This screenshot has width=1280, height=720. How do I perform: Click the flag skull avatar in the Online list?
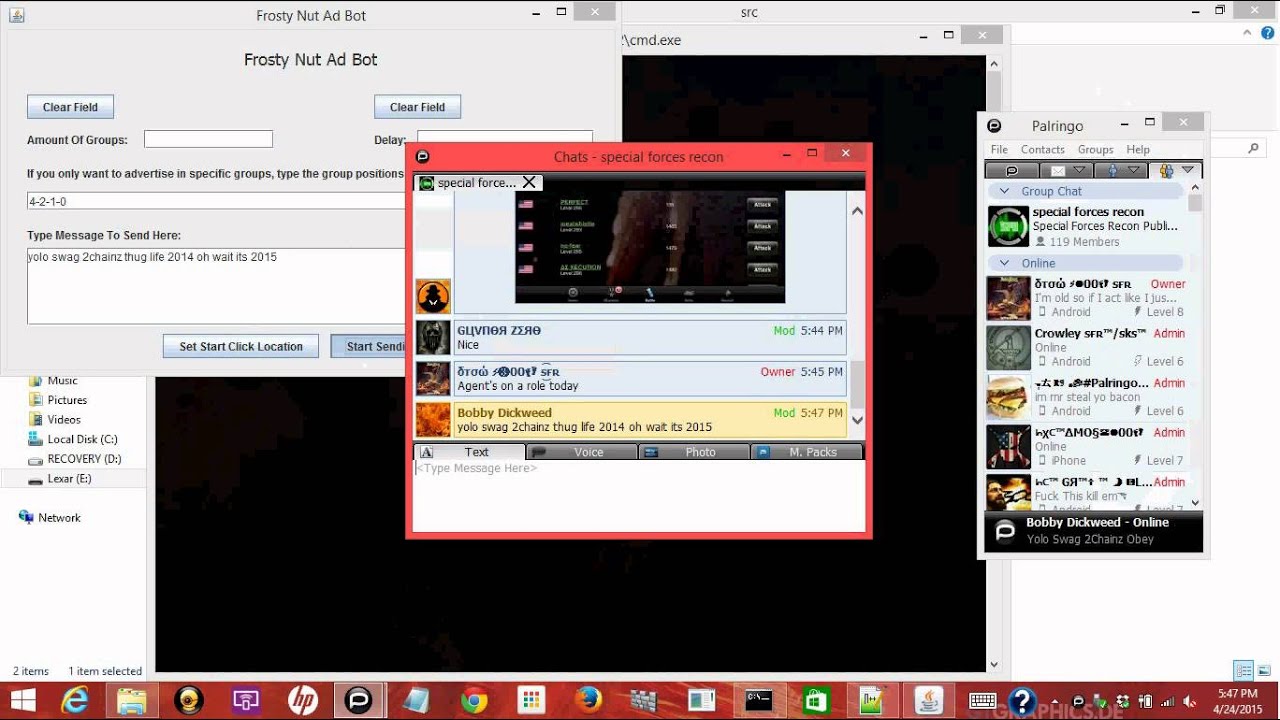point(1008,447)
